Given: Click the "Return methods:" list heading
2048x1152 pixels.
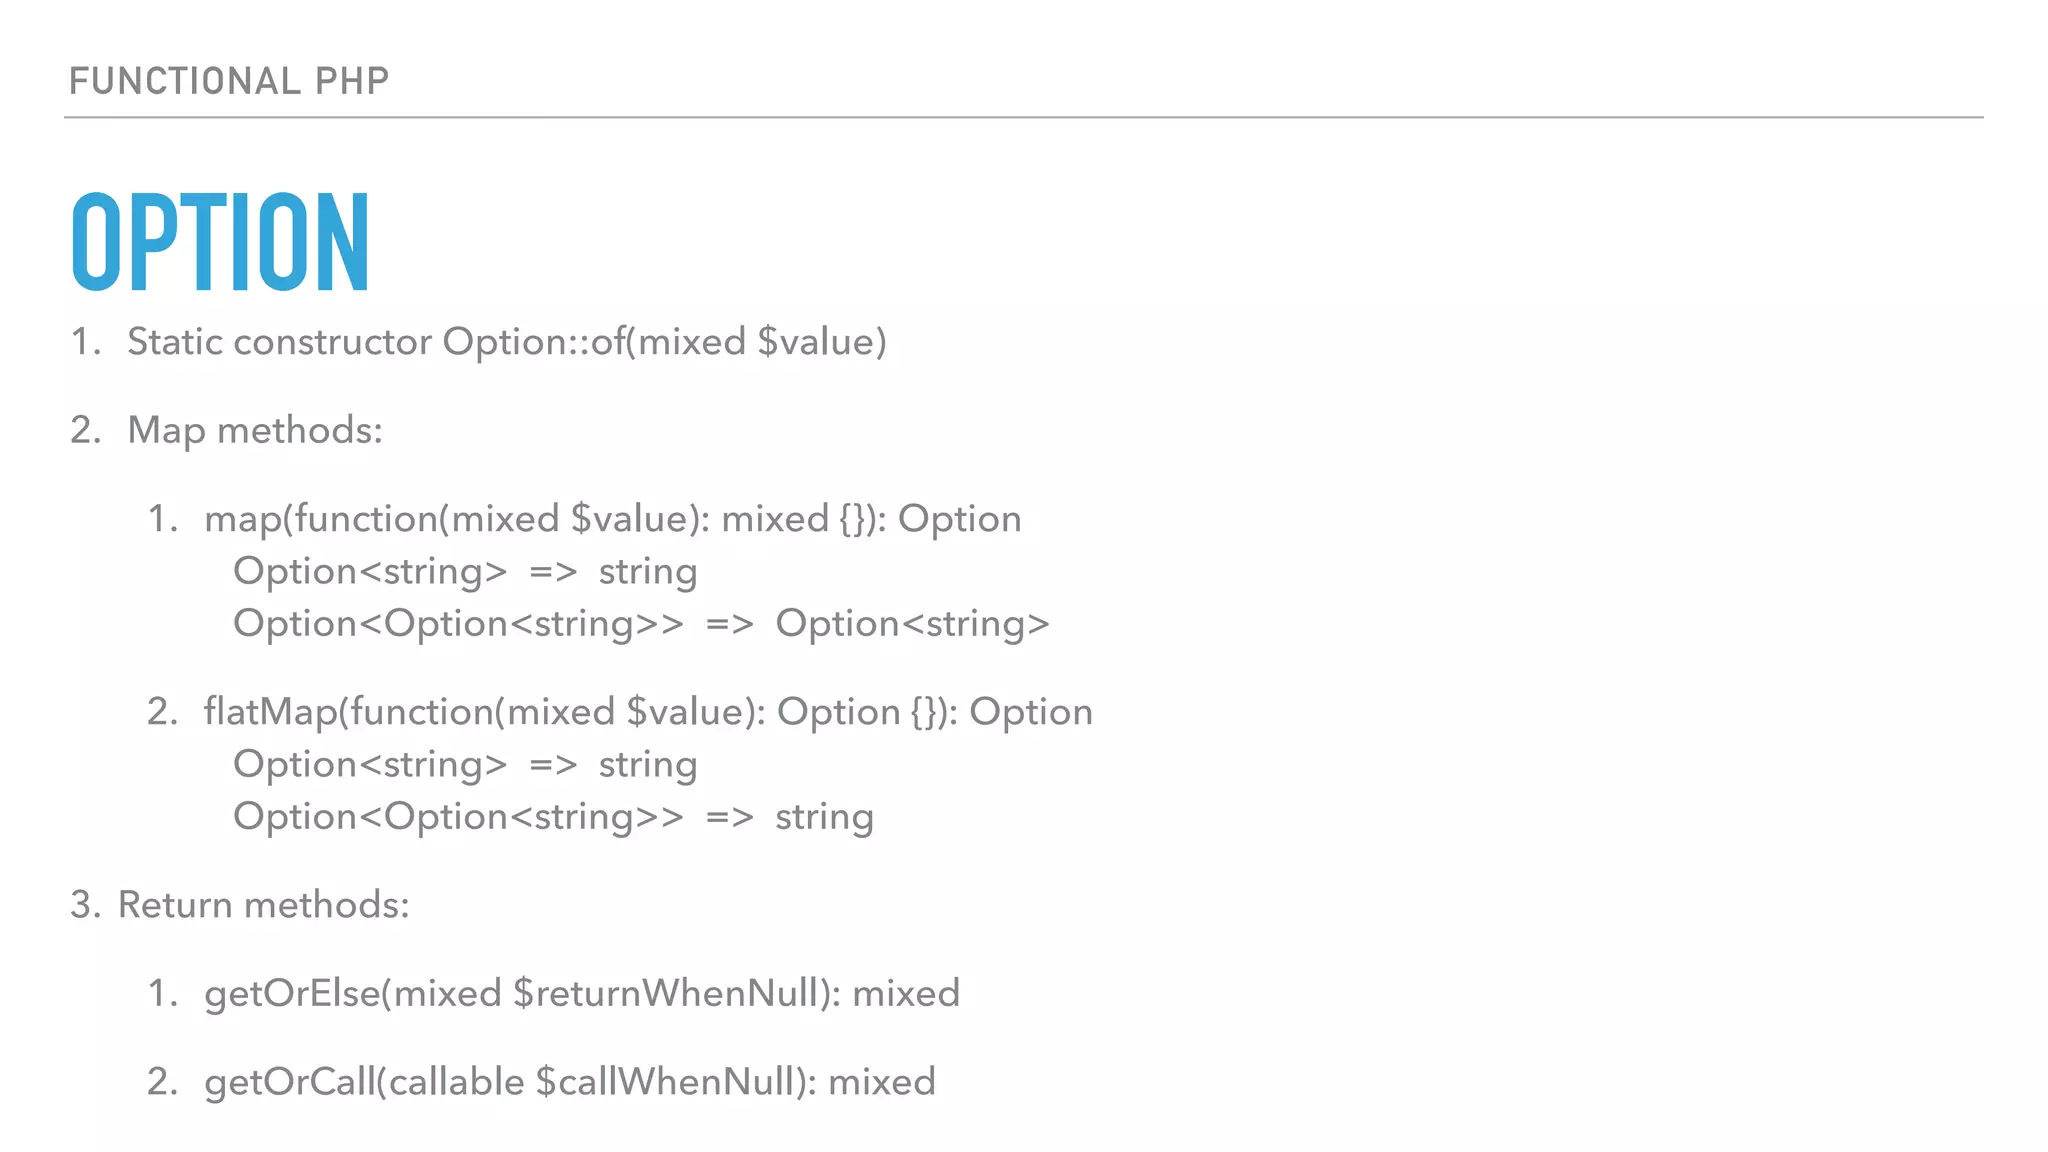Looking at the screenshot, I should 263,905.
